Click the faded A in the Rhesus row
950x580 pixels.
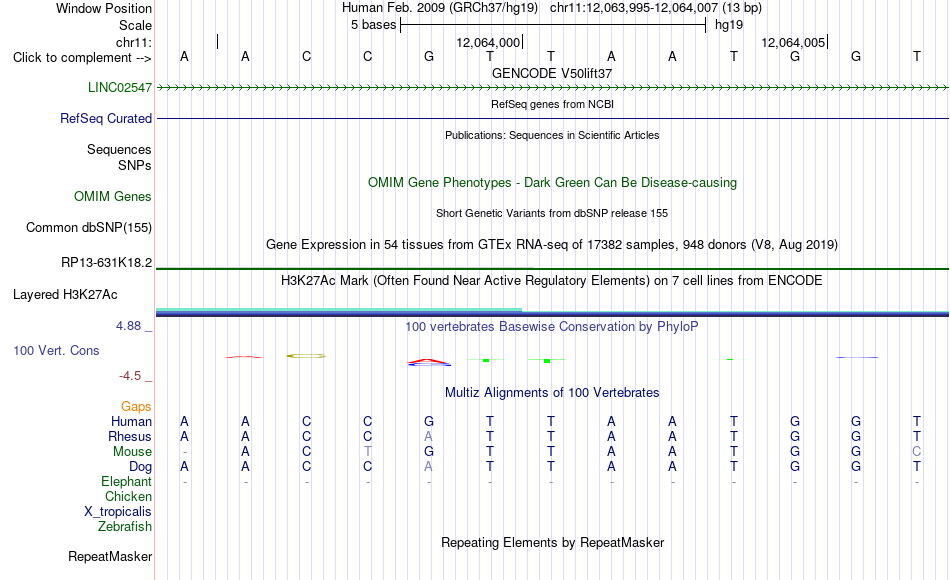pos(428,436)
